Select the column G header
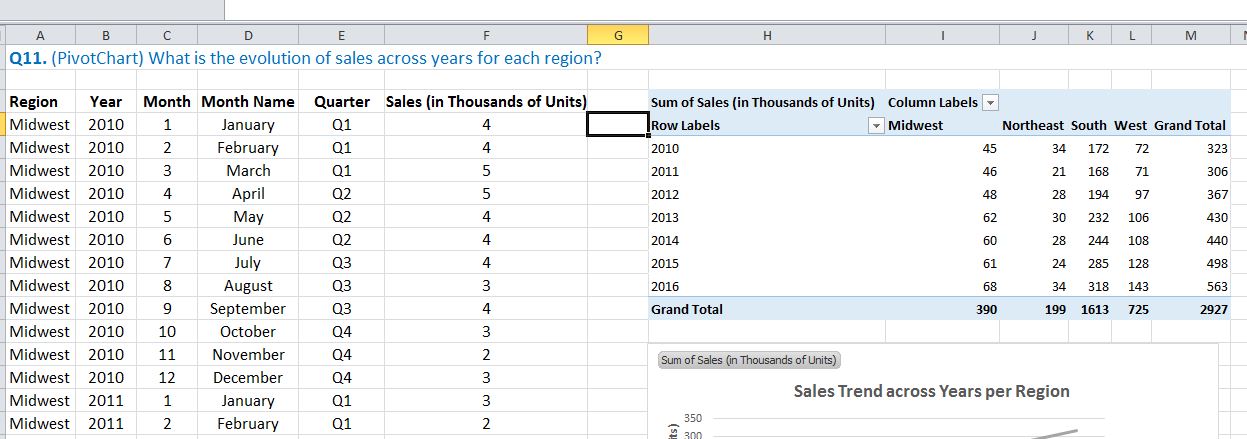The image size is (1247, 439). pyautogui.click(x=617, y=35)
